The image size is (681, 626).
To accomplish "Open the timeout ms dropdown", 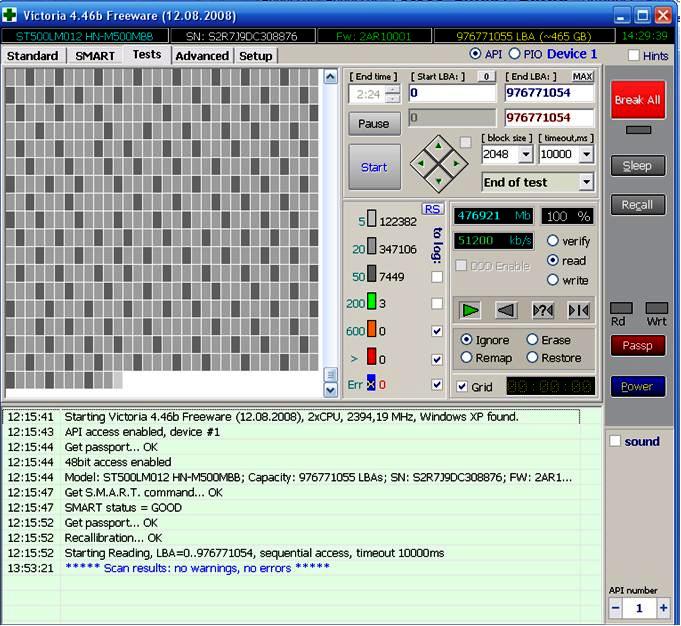I will click(x=586, y=154).
